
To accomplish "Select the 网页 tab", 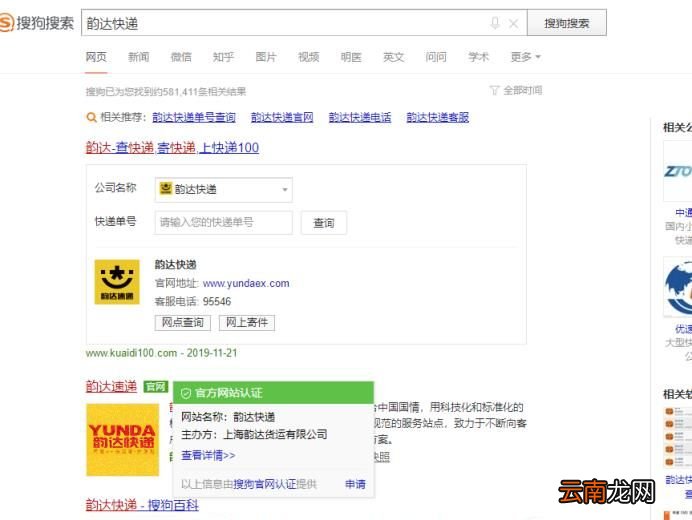I will pos(96,57).
